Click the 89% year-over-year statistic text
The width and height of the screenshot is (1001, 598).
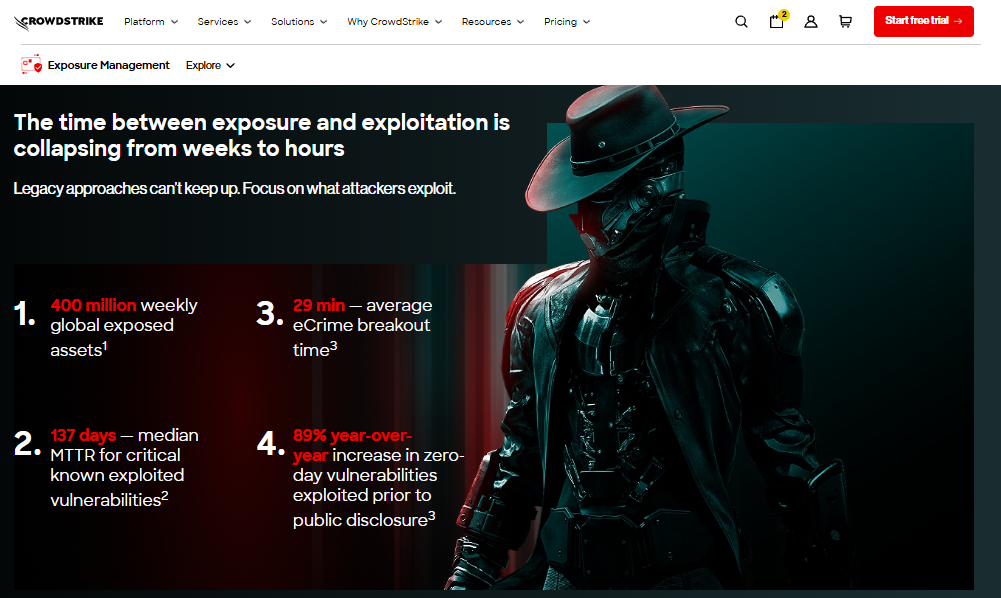click(x=352, y=445)
